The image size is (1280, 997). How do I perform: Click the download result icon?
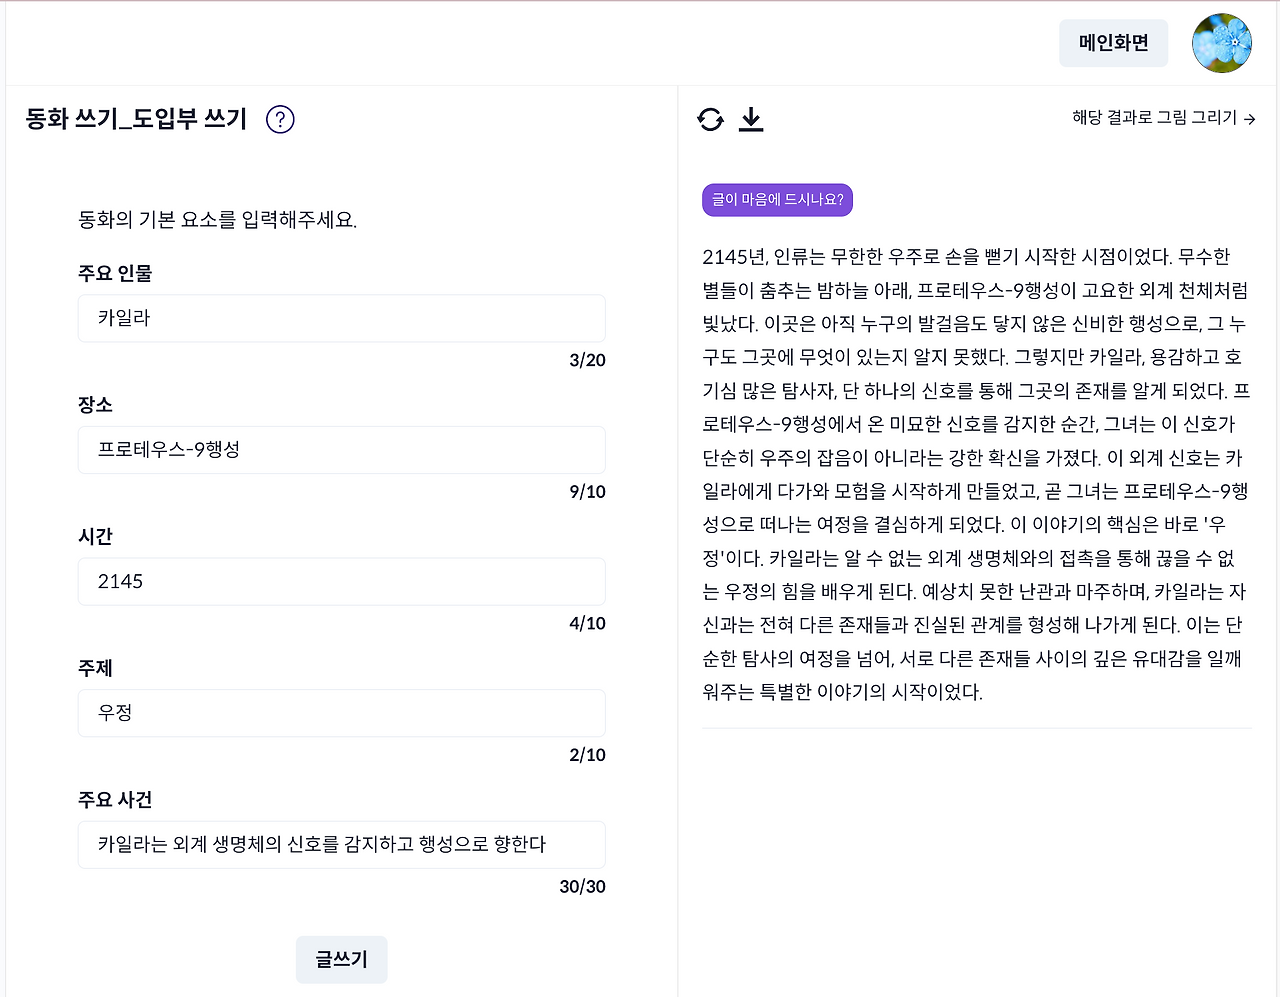751,119
